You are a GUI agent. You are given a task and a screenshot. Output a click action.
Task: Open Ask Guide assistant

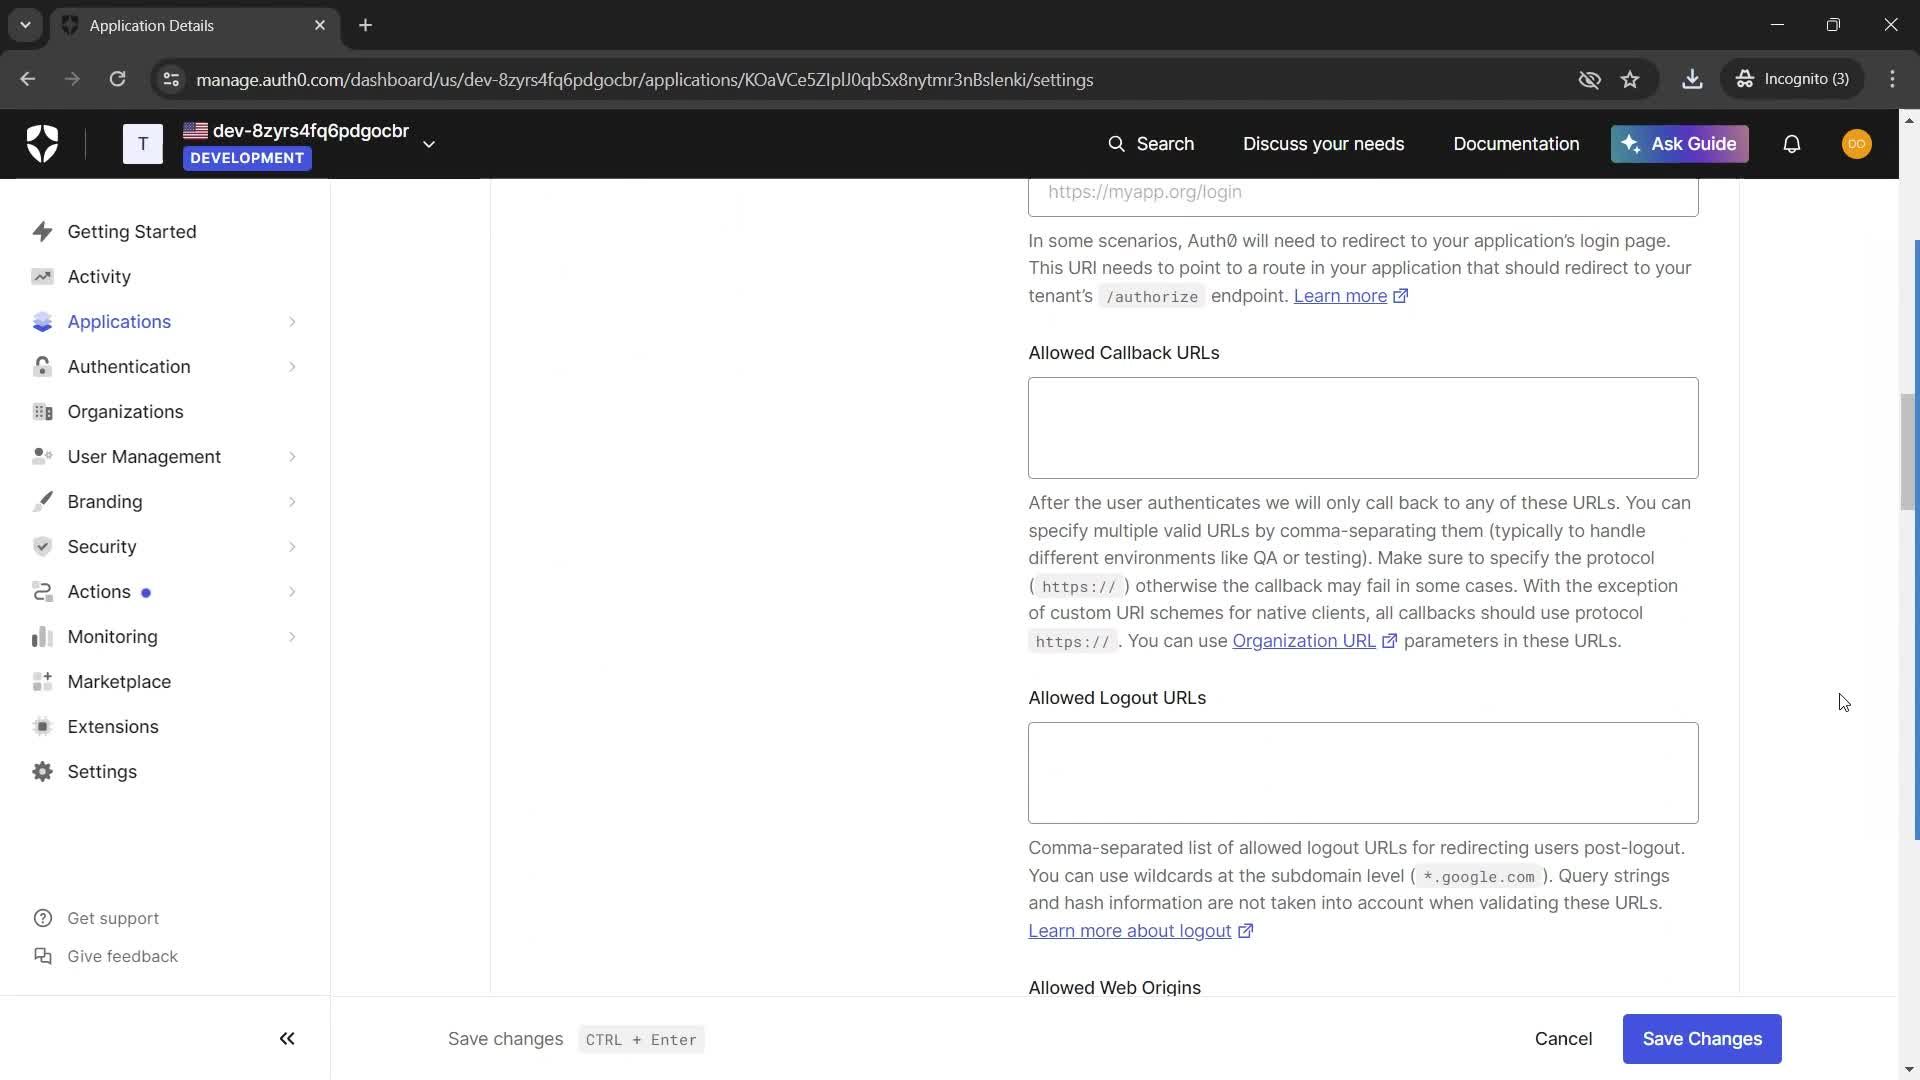1680,144
